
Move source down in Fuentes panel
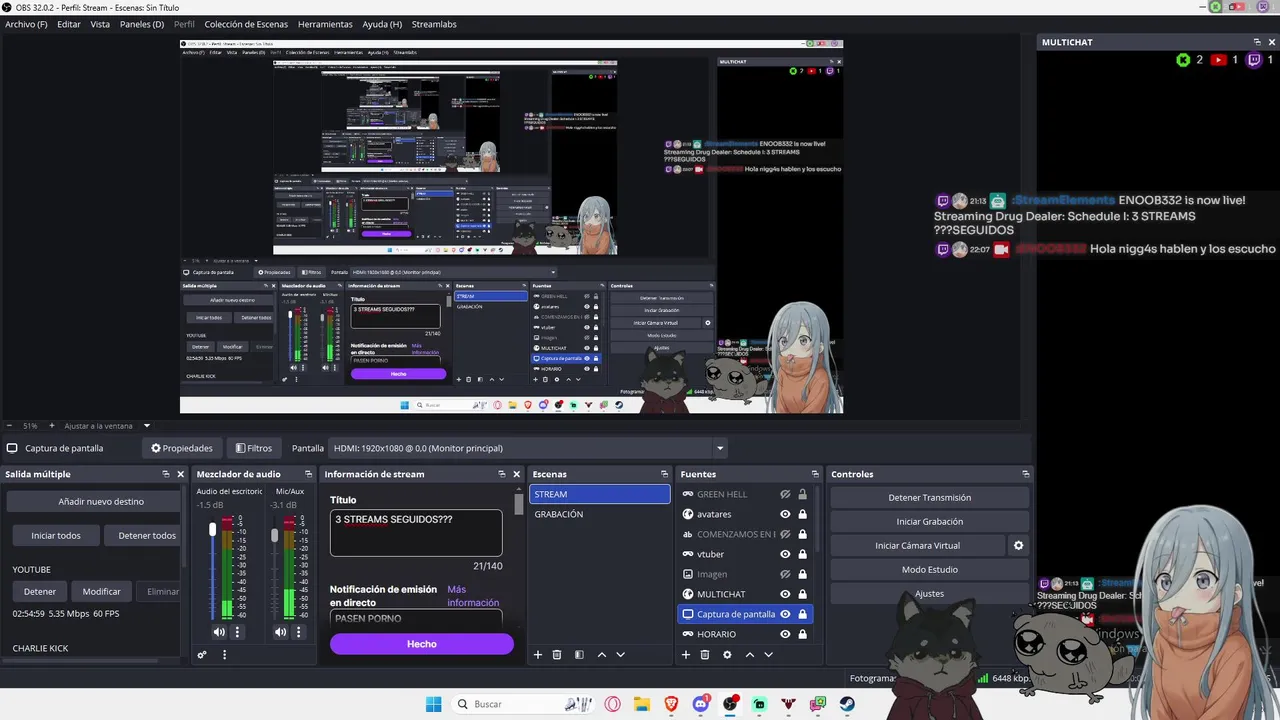[768, 655]
